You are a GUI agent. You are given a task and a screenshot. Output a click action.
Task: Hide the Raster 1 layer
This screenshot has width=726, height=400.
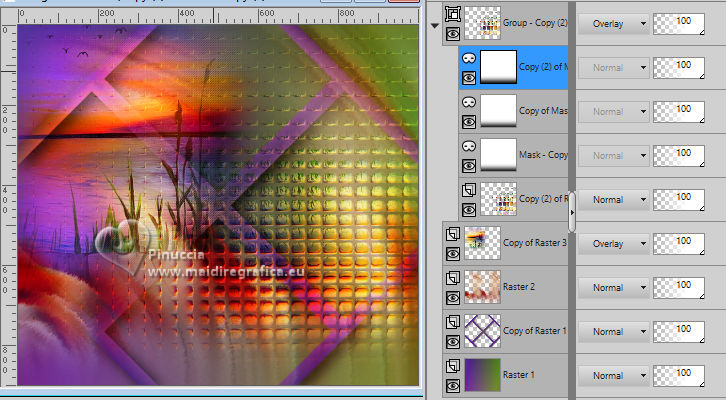(x=453, y=386)
